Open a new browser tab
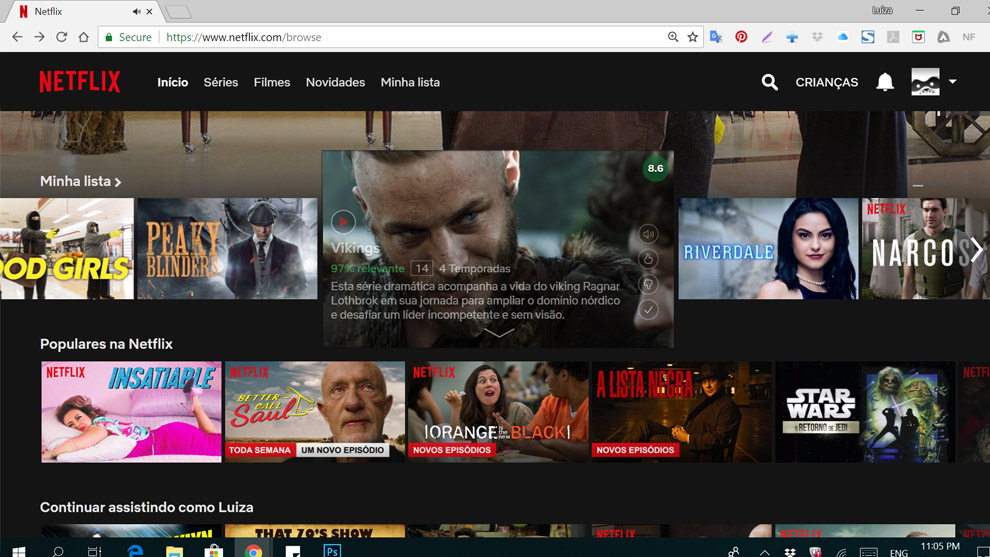Screen dimensions: 990x557 point(179,11)
